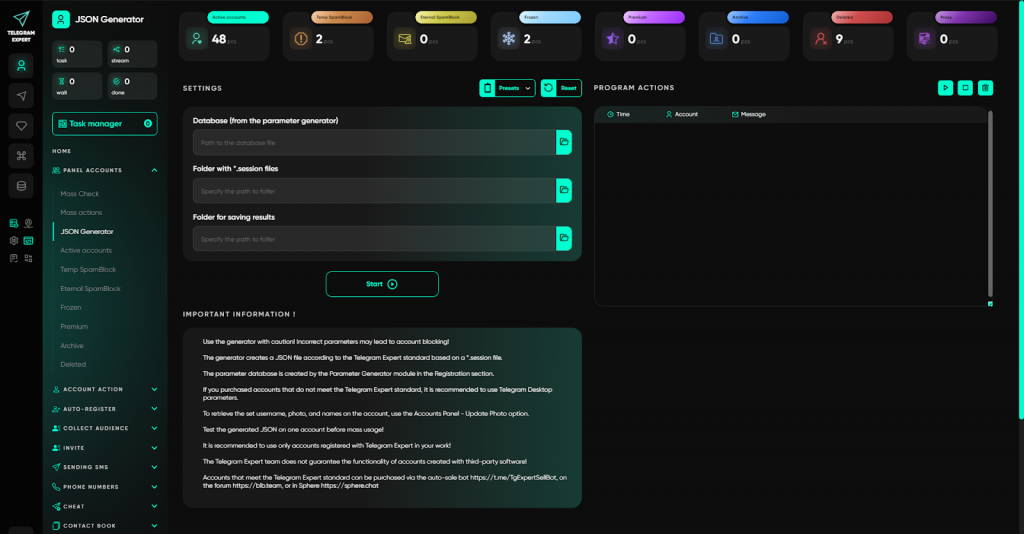Open the database stack icon in sidebar
This screenshot has width=1024, height=534.
21,185
